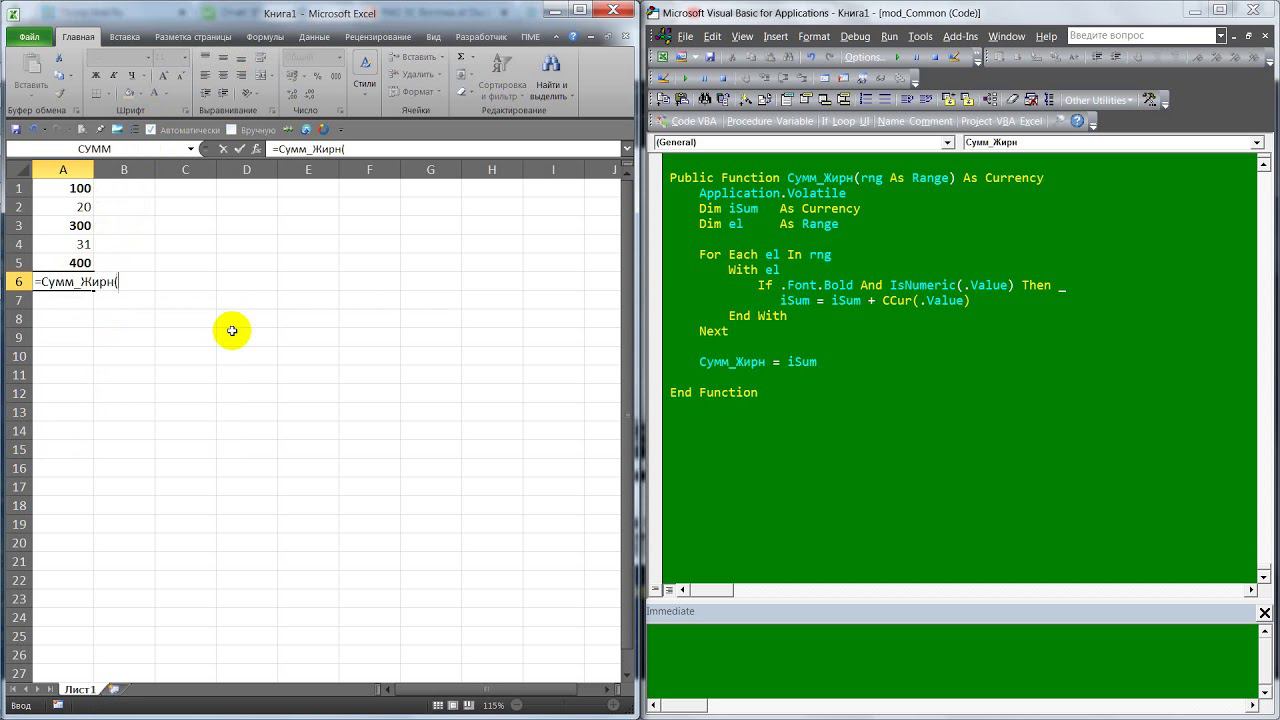Enable the Вручную calculation checkbox
The image size is (1280, 720).
(231, 130)
